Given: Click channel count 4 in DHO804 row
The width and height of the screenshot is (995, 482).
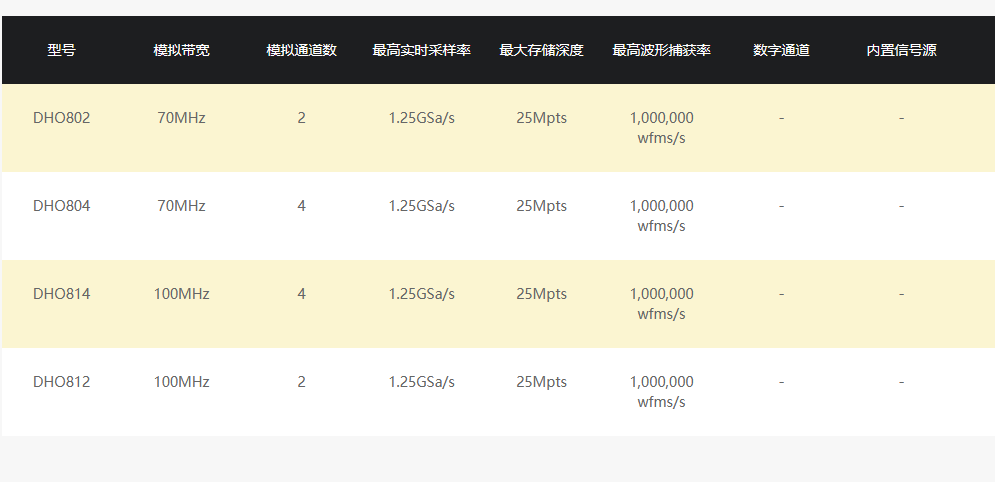Looking at the screenshot, I should [301, 206].
